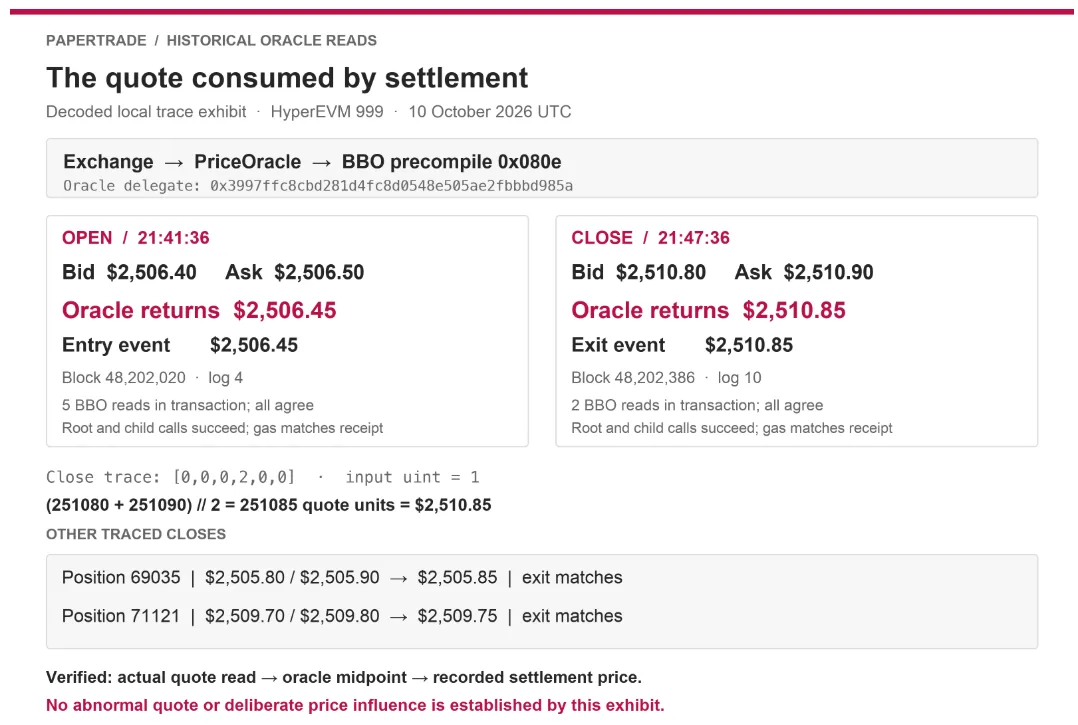Click the Entry event price

click(254, 345)
